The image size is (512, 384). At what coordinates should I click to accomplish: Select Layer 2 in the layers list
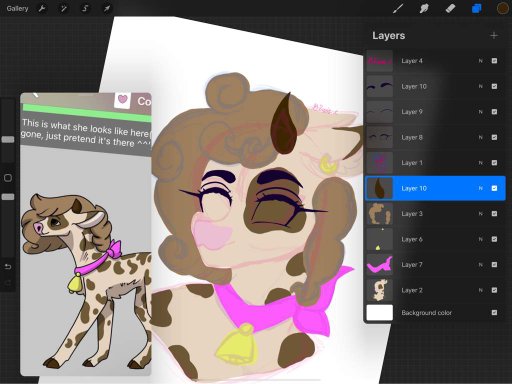point(435,290)
